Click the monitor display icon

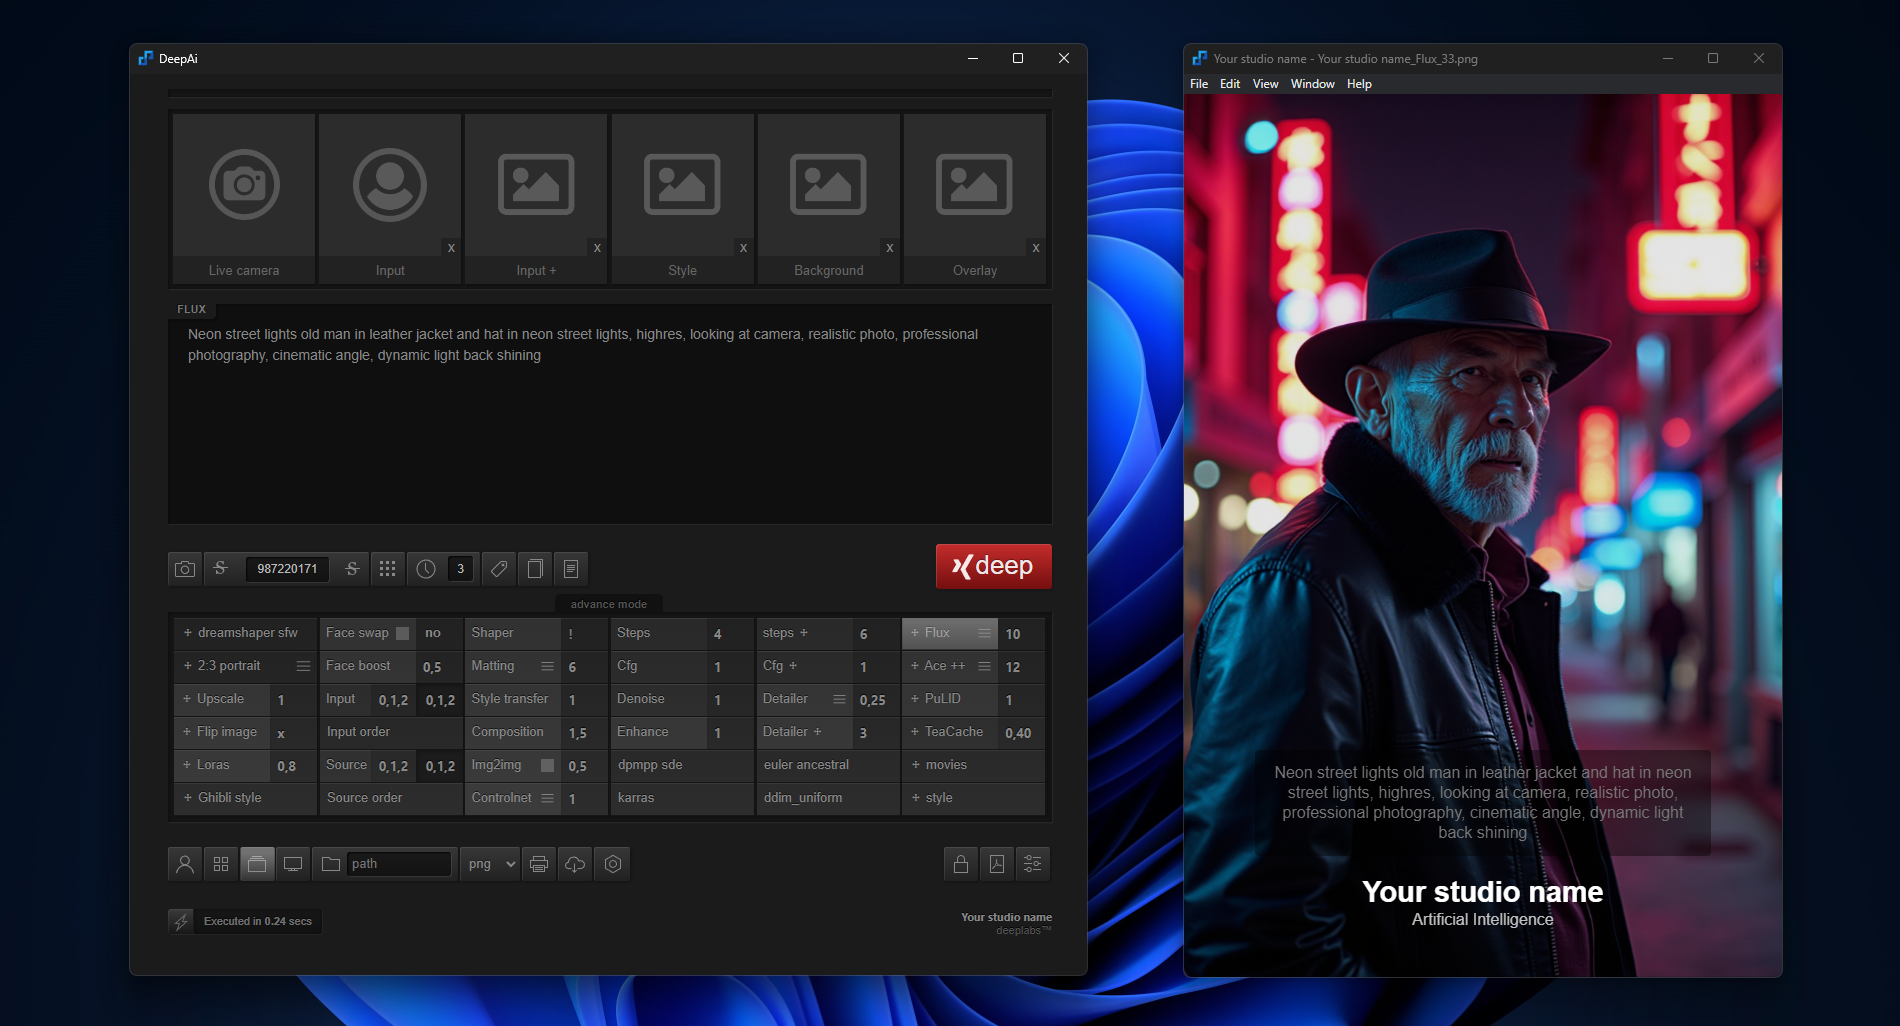[x=293, y=864]
